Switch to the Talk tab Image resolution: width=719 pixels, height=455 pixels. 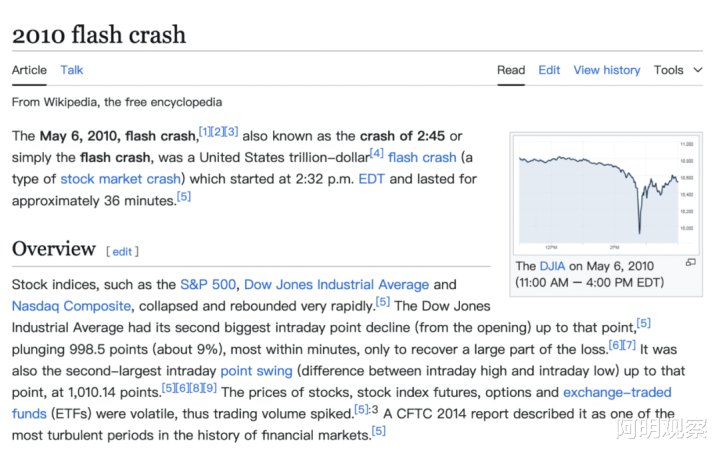72,70
